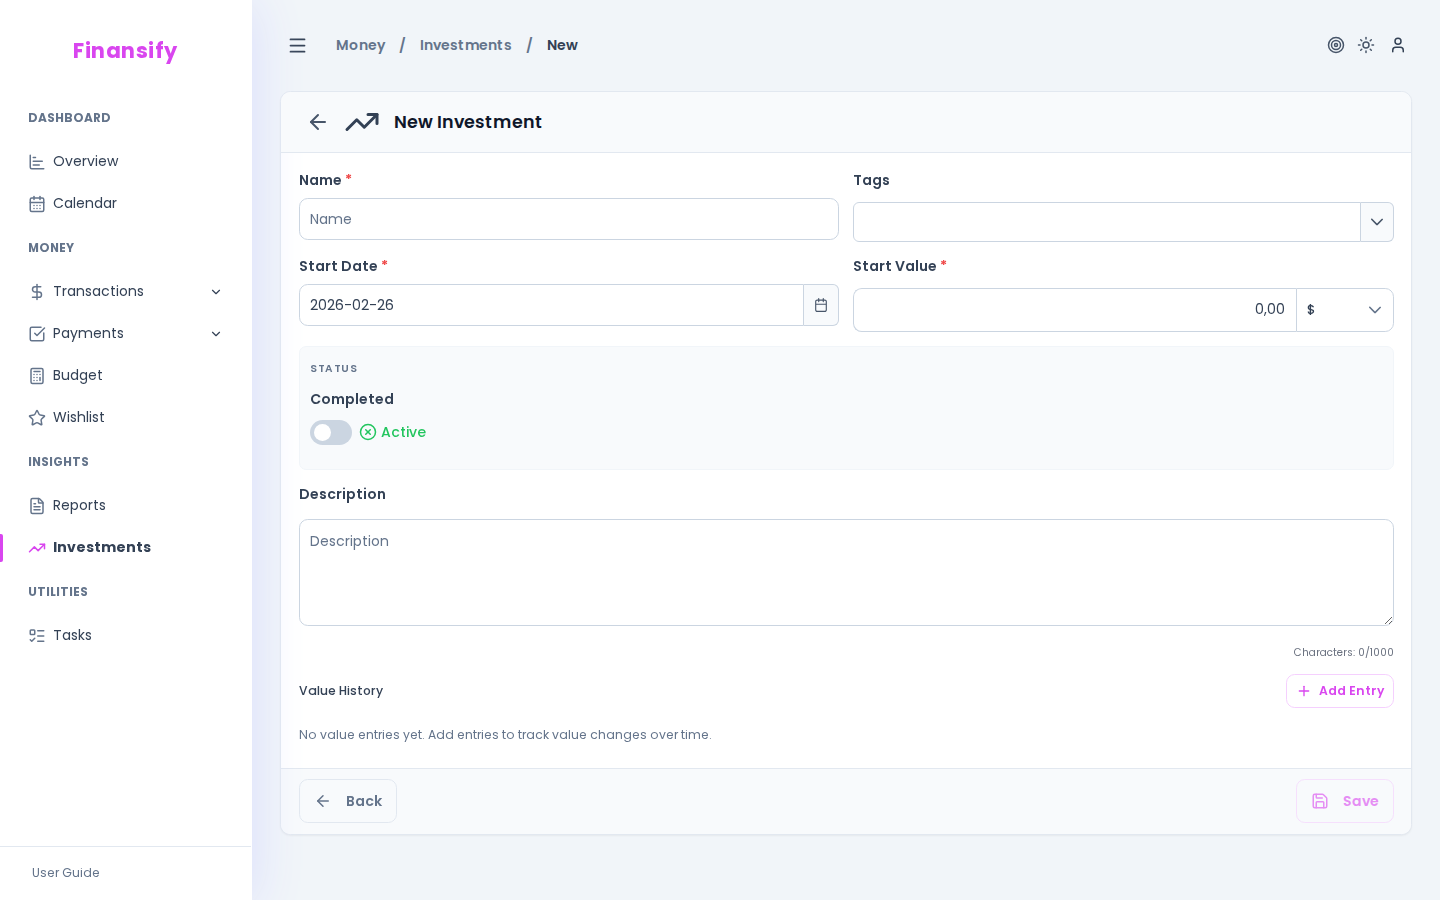The image size is (1440, 900).
Task: Click inside the Name input field
Action: point(569,219)
